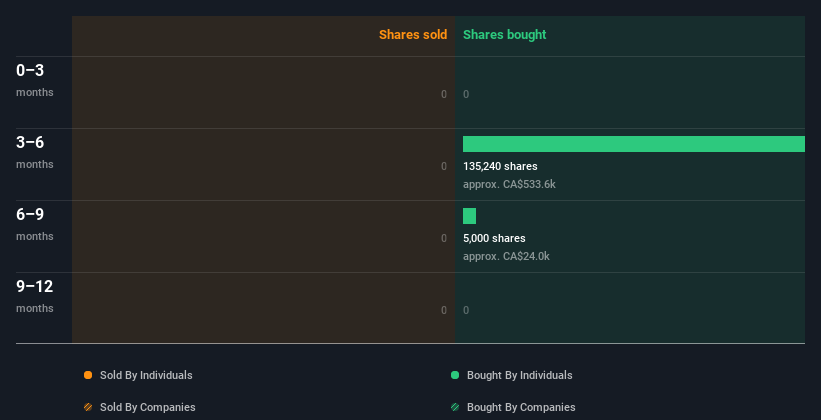Click the approx. CA$533.6k amount
This screenshot has height=420, width=821.
click(x=509, y=184)
